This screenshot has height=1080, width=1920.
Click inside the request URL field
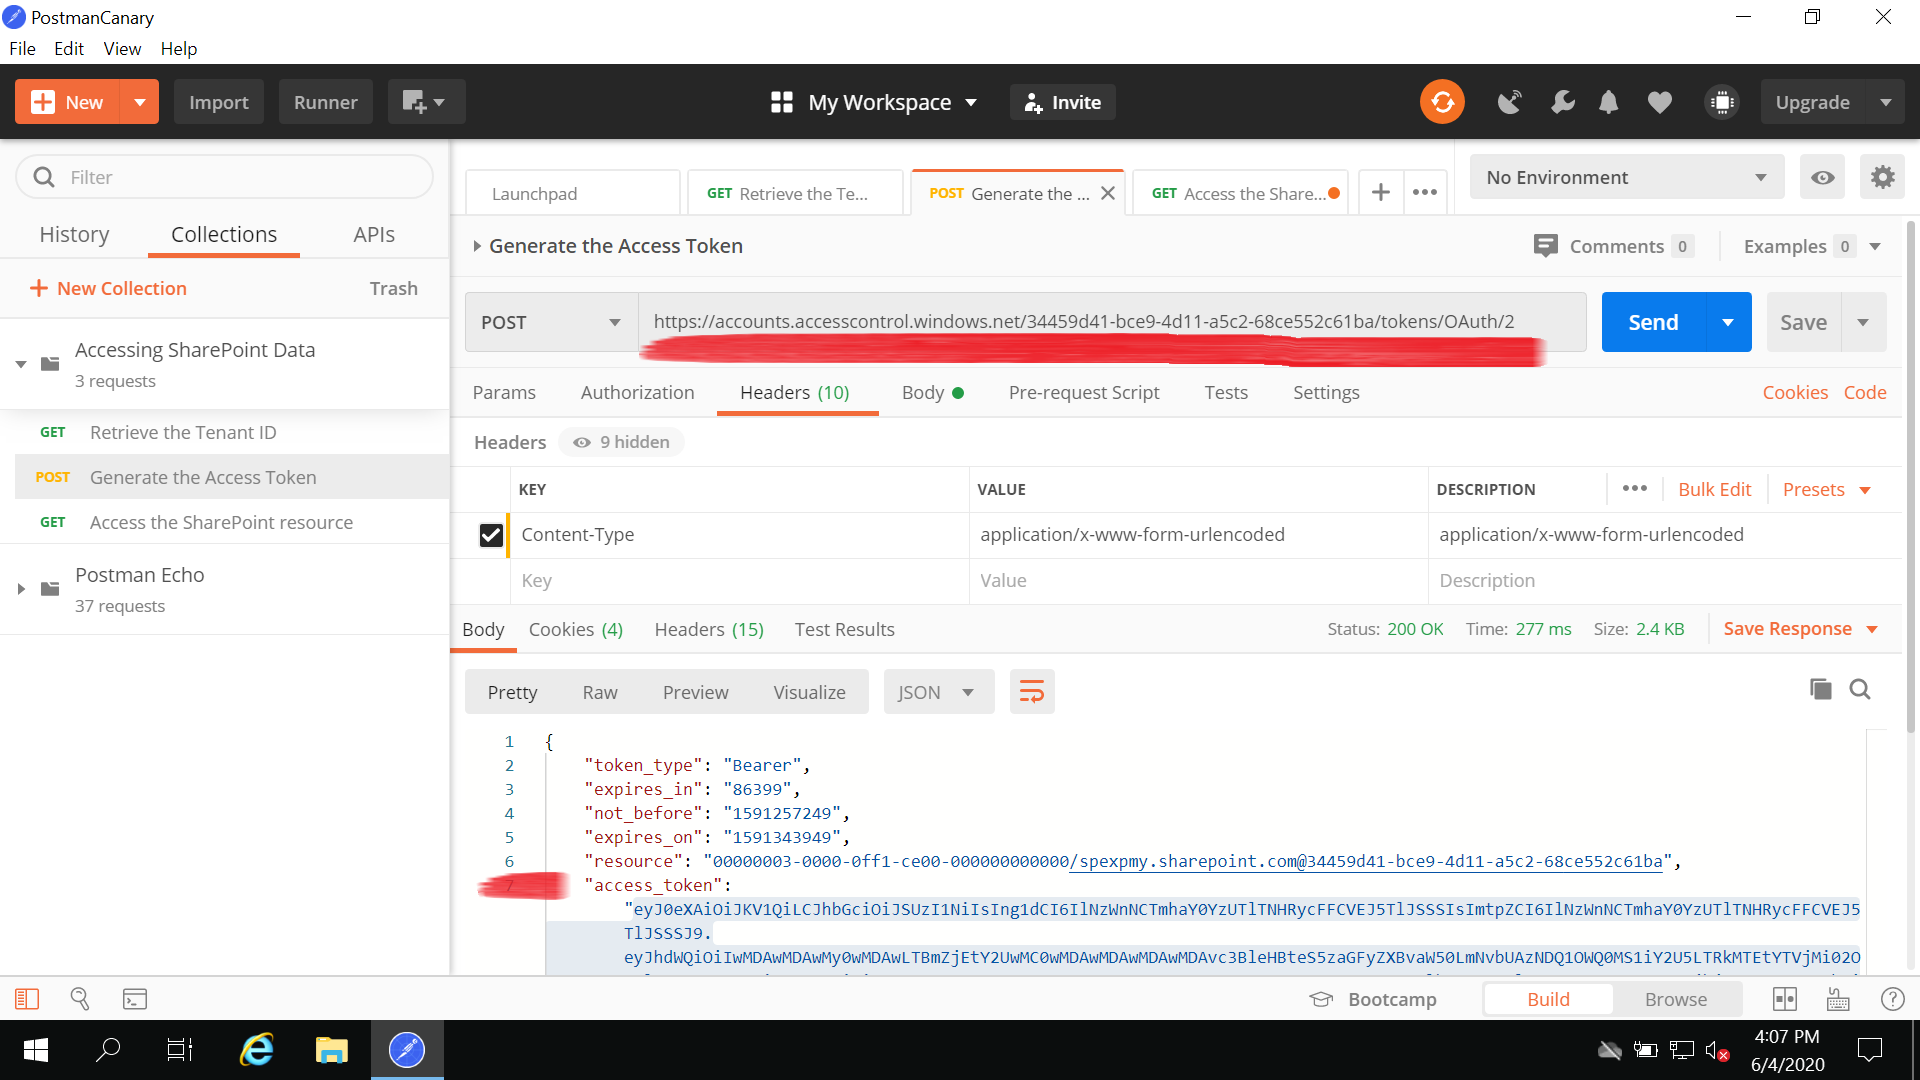[x=1100, y=322]
